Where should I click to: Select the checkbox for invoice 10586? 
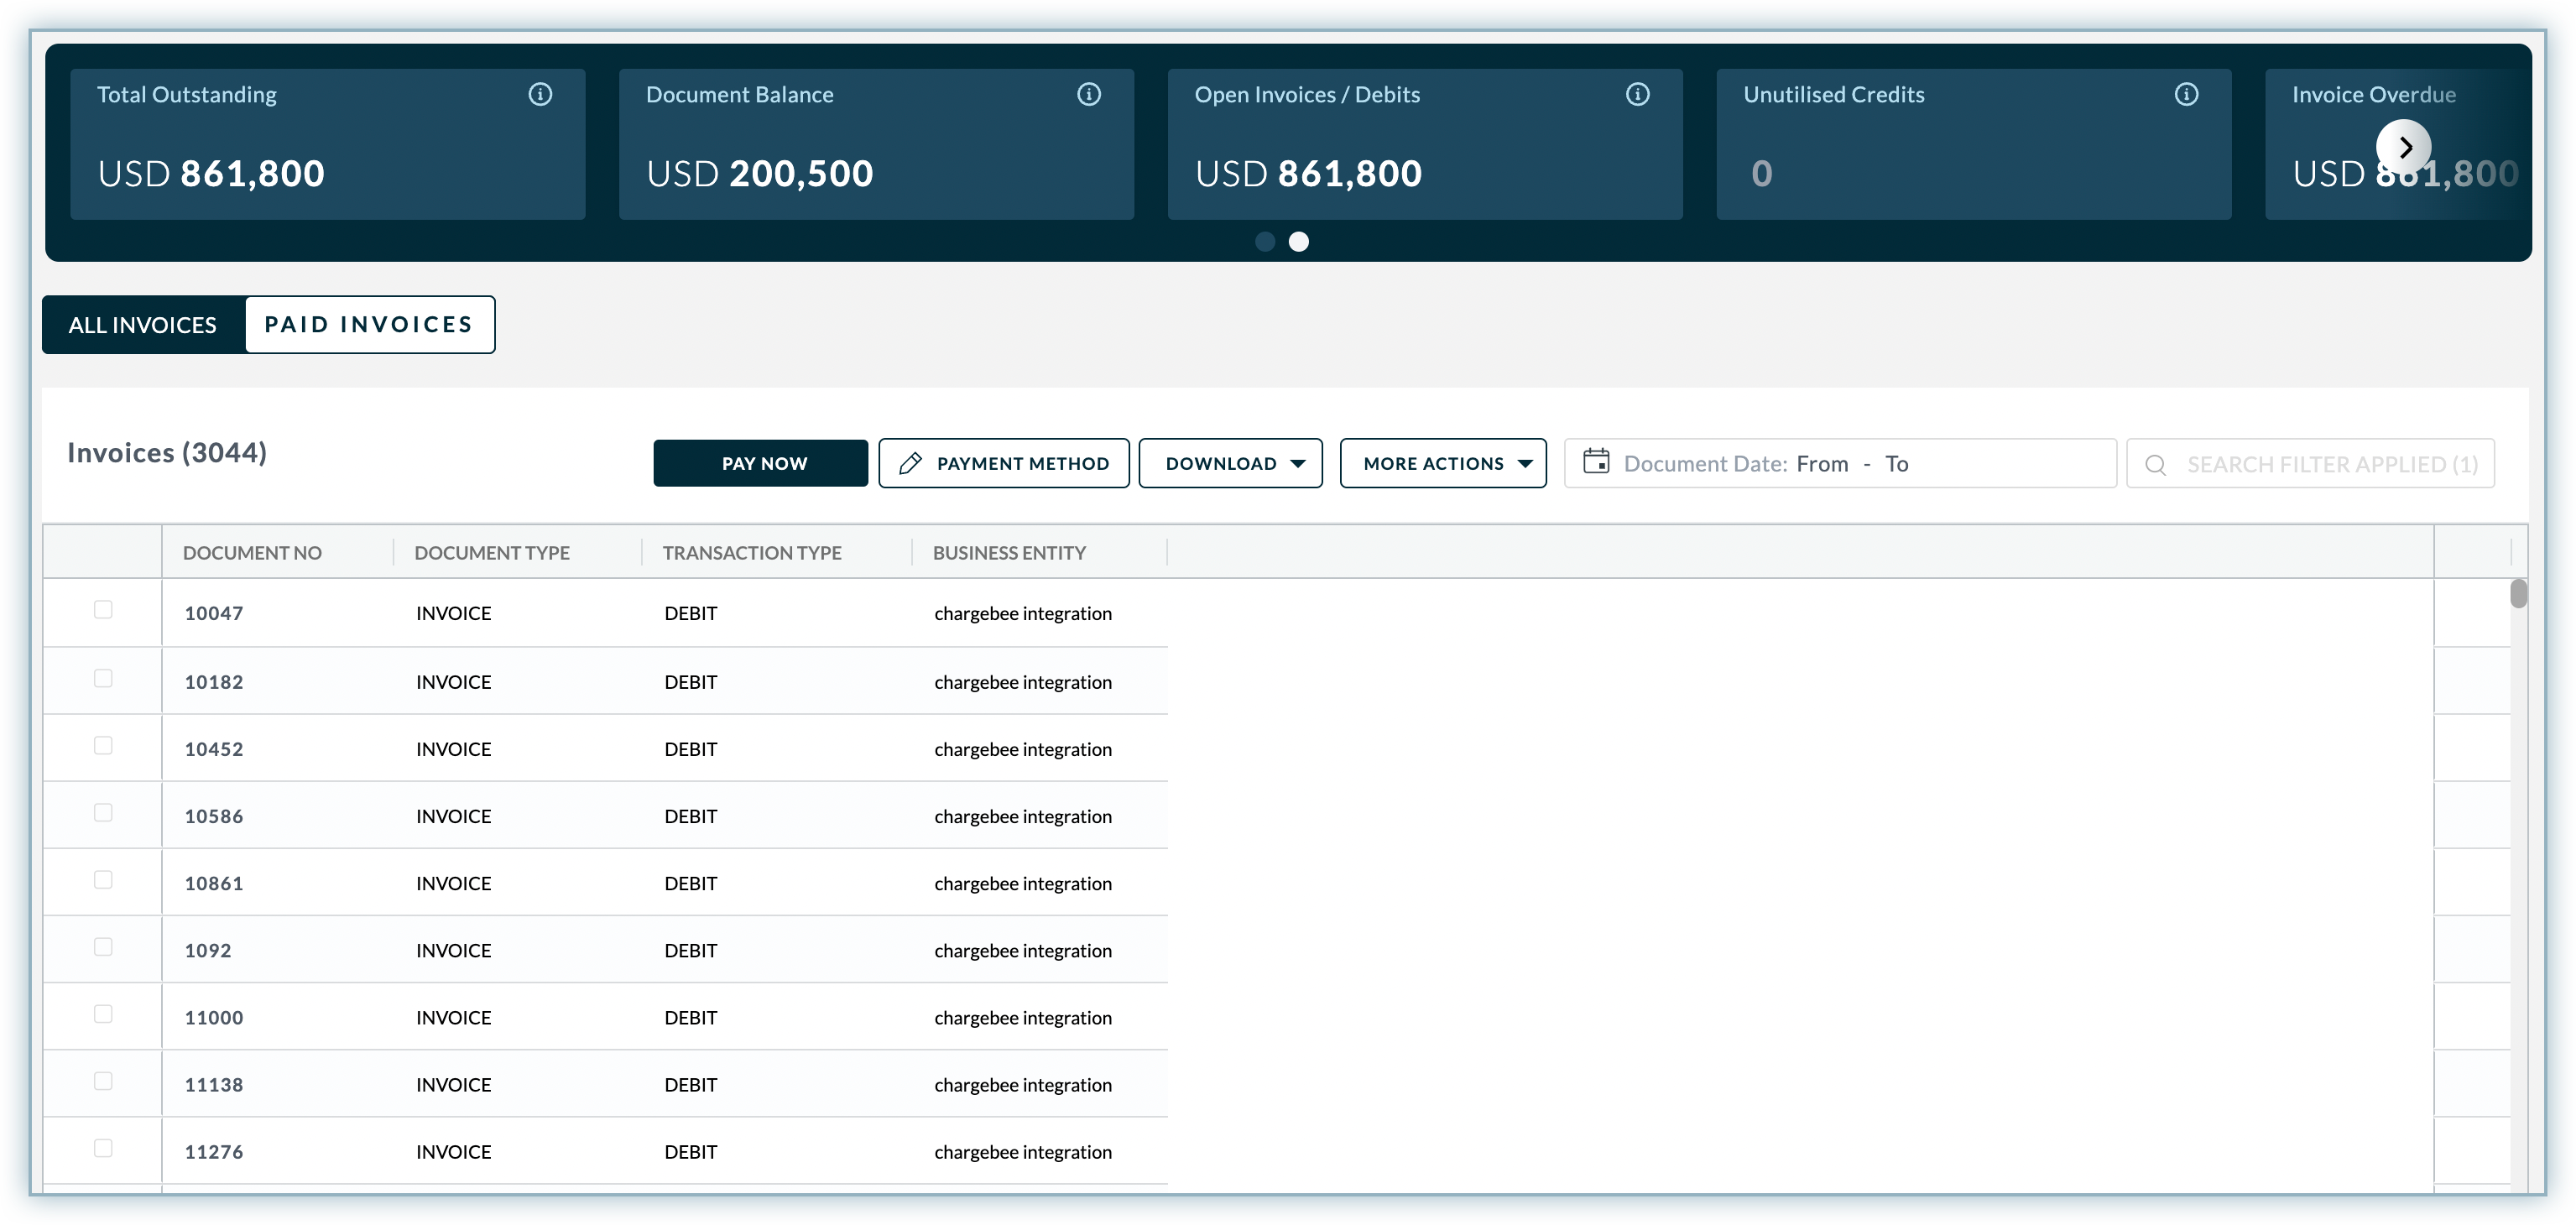103,813
